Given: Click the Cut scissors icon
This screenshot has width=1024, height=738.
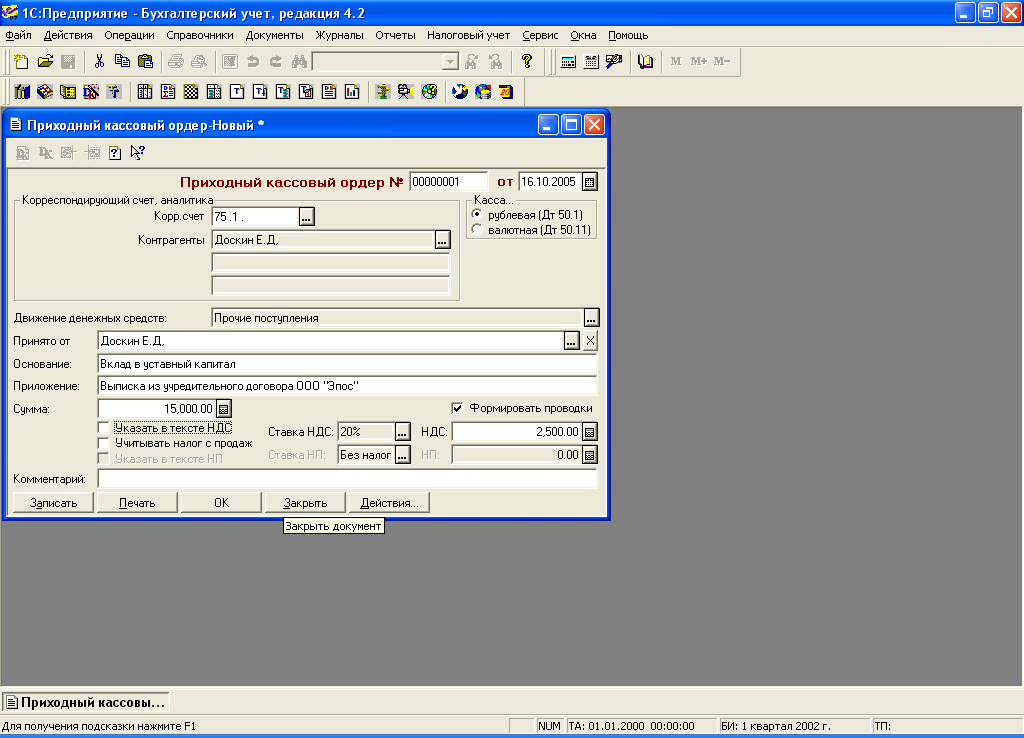Looking at the screenshot, I should point(99,61).
